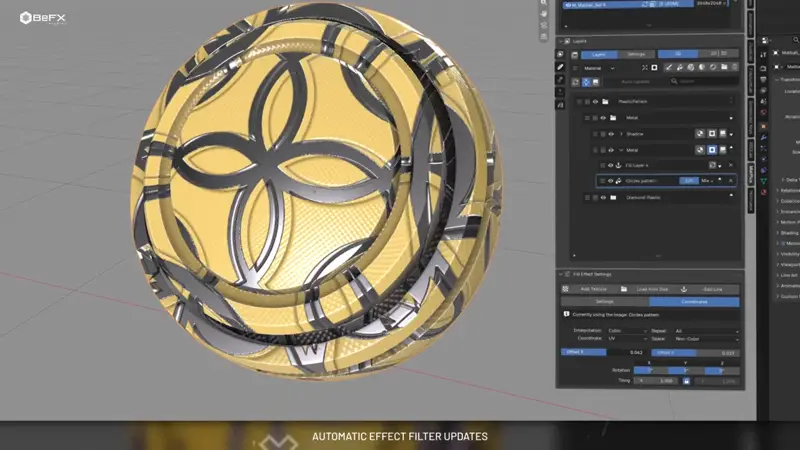
Task: Open Settings tab in Fill Effect Settings
Action: pos(605,302)
